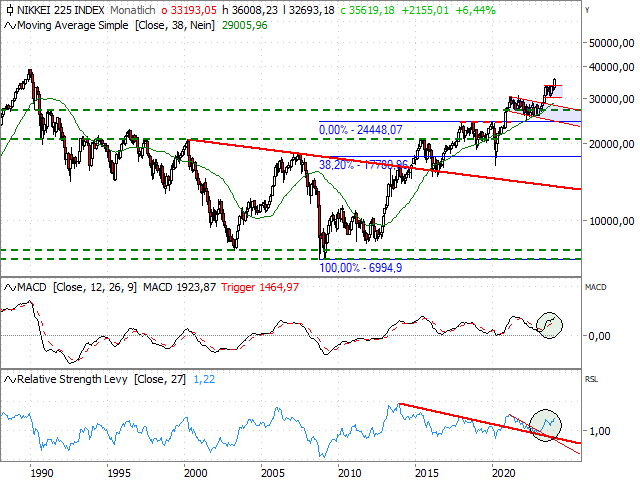The height and width of the screenshot is (480, 640).
Task: Click the NIKKEI 225 INDEX title label
Action: (61, 10)
